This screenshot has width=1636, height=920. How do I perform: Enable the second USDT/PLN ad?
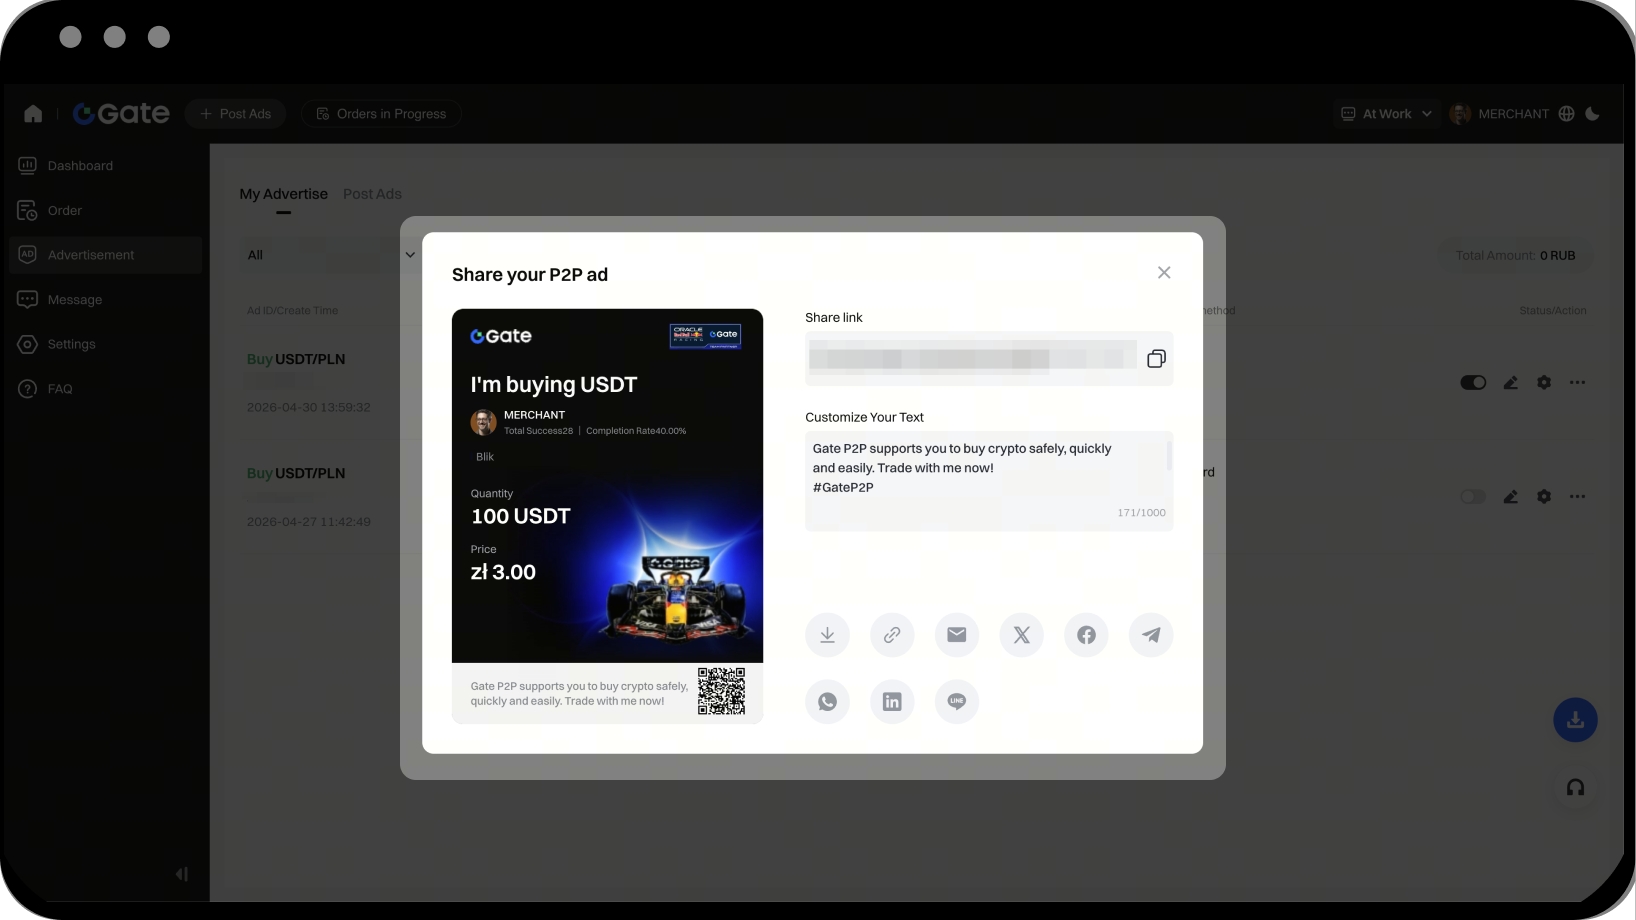point(1472,497)
